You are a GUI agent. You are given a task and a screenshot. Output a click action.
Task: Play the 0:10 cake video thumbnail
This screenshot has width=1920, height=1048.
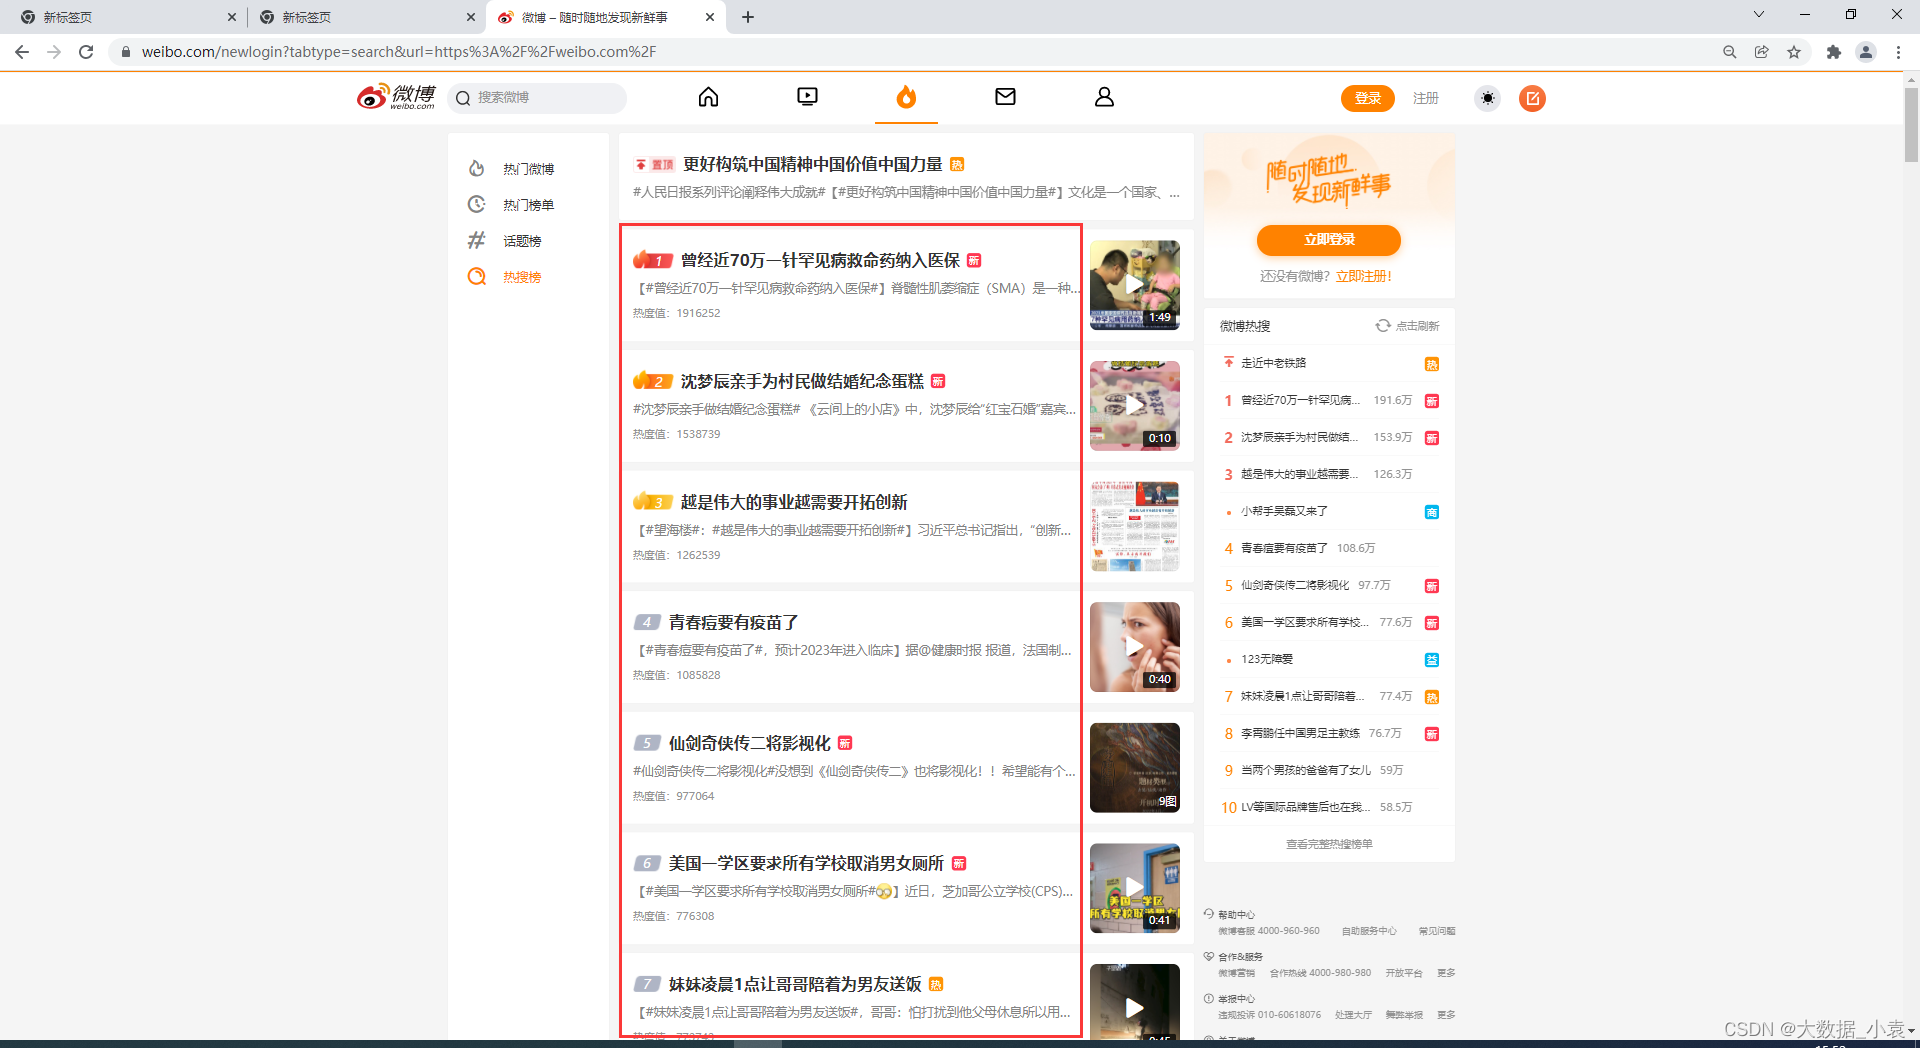[1135, 406]
